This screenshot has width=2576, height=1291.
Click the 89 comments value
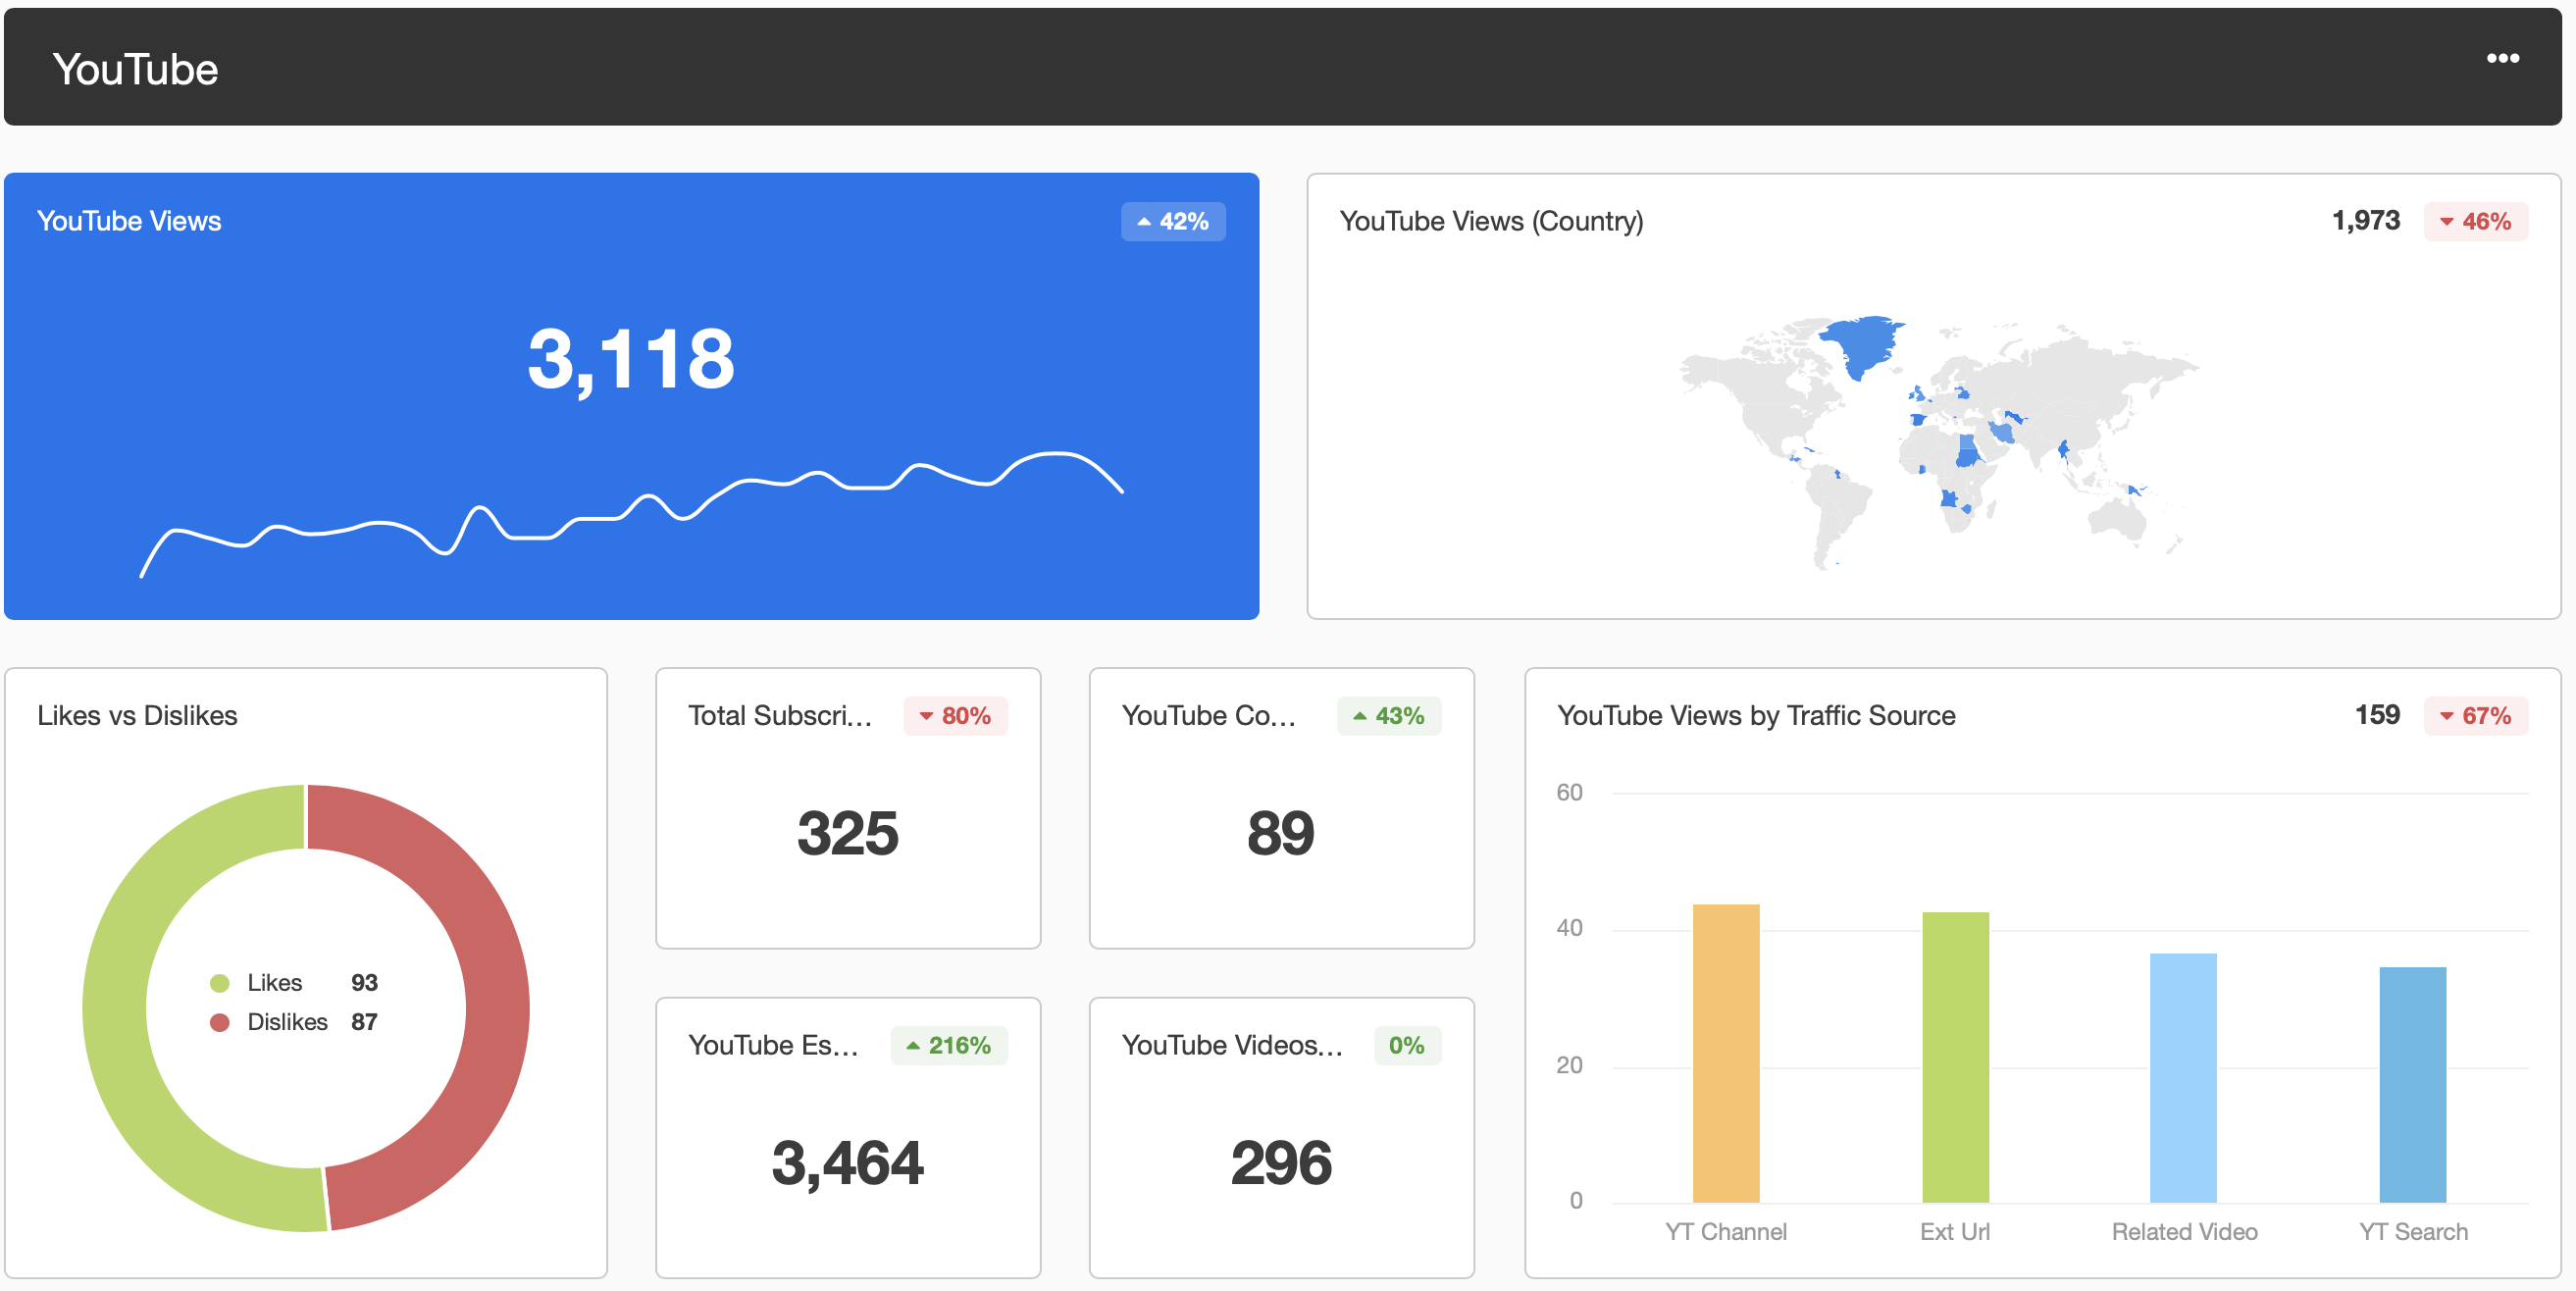point(1281,833)
